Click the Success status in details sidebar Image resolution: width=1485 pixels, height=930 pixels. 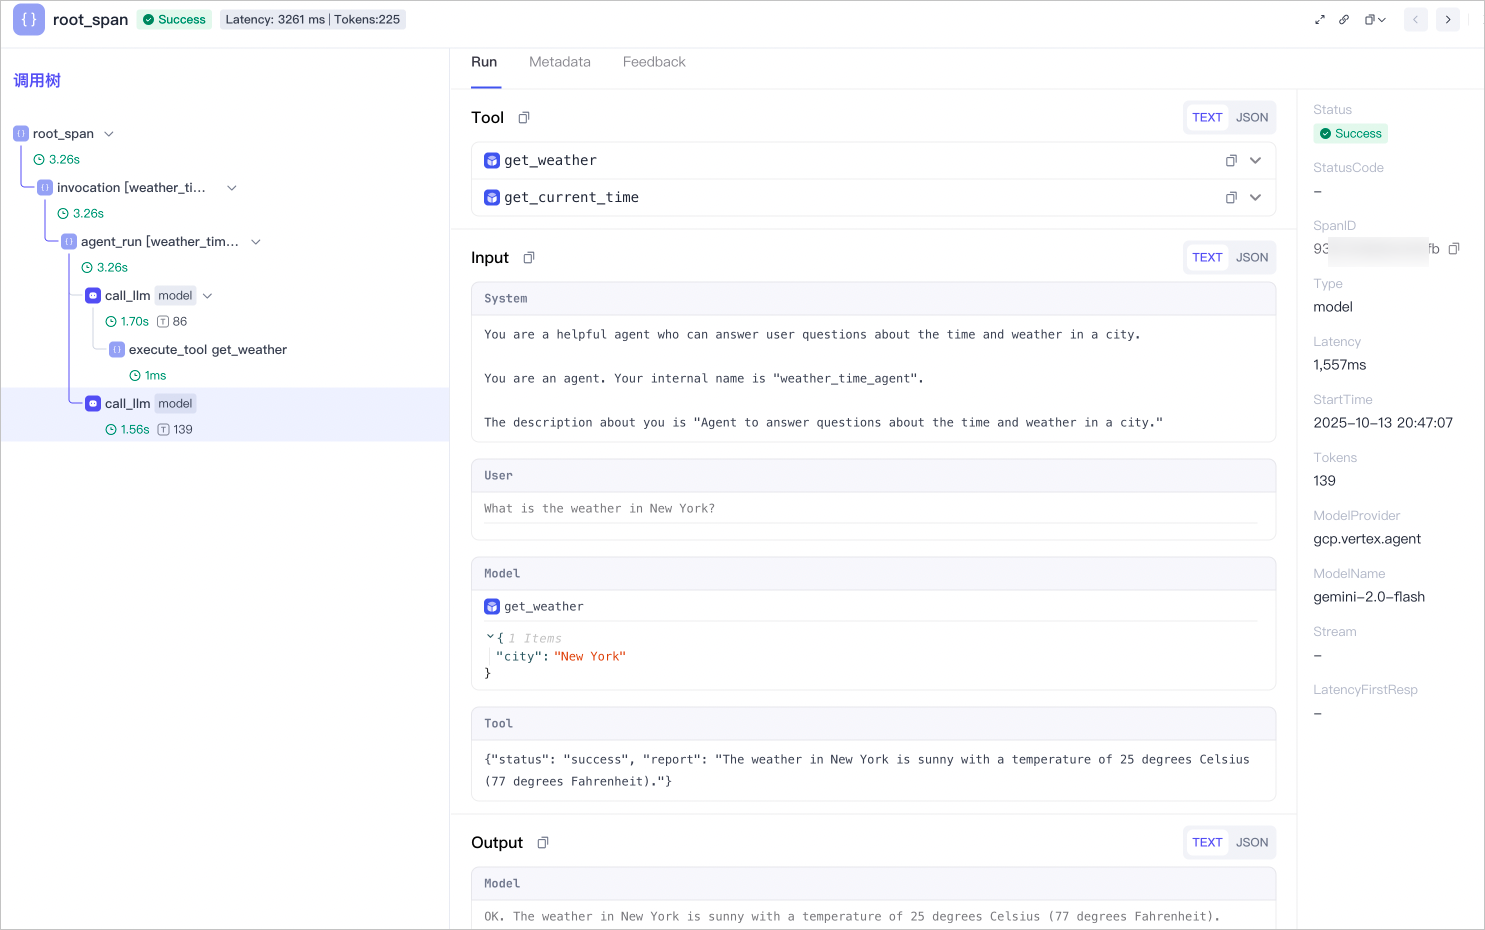click(1350, 134)
